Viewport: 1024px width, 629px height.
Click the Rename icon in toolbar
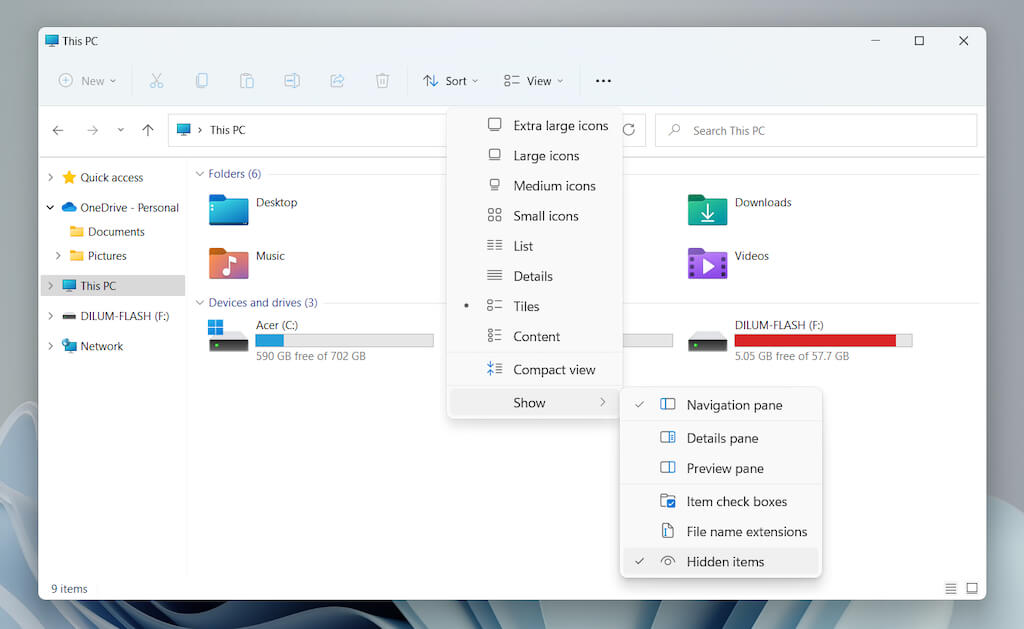[x=292, y=81]
